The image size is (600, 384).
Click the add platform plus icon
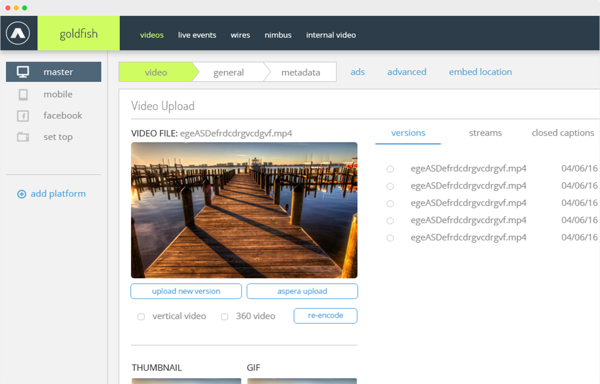pyautogui.click(x=22, y=194)
